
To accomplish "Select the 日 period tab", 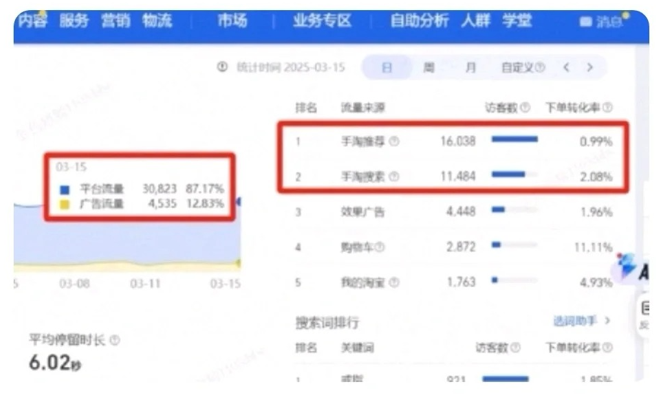I will 387,67.
